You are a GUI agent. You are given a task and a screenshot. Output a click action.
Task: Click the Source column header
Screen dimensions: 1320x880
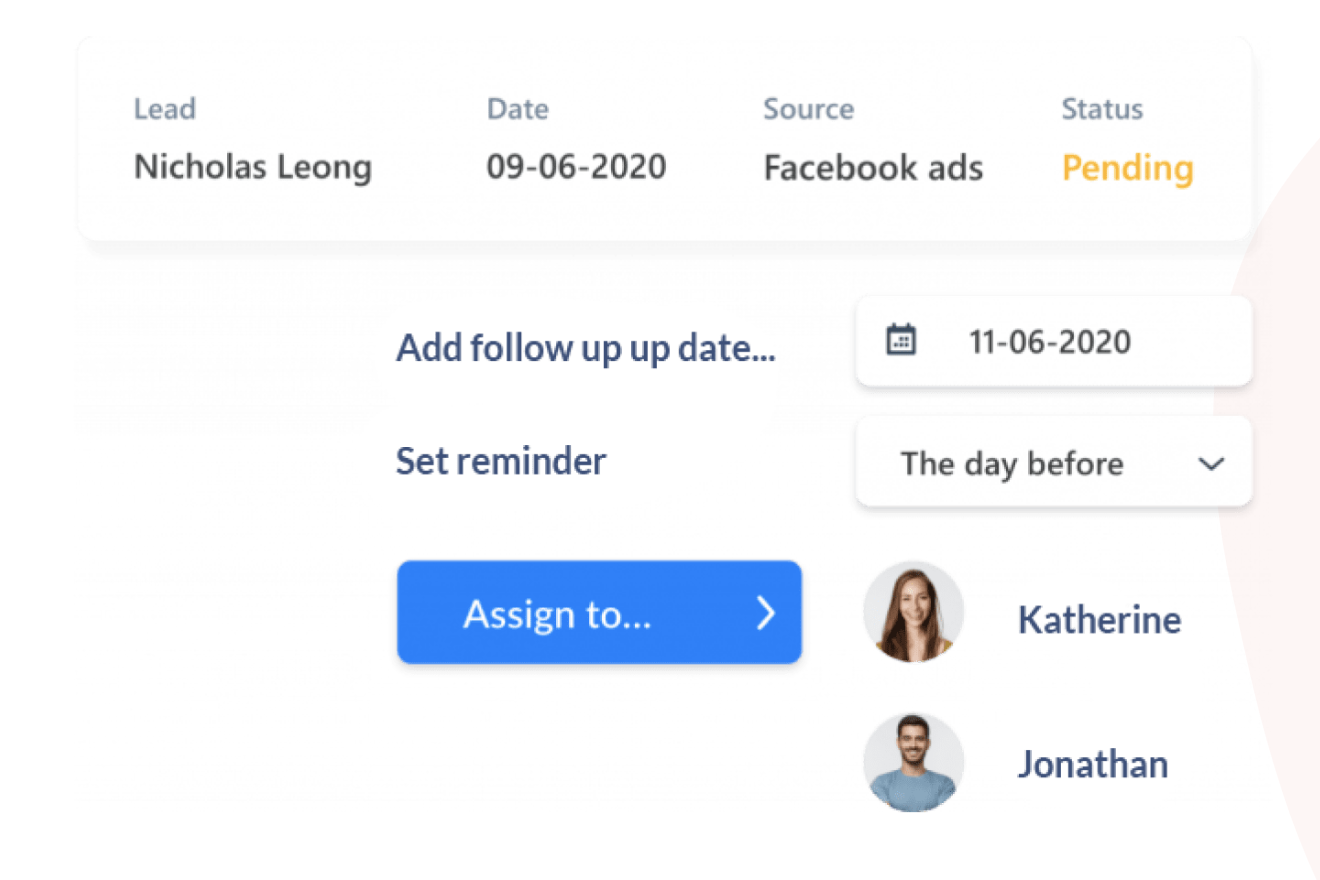pyautogui.click(x=808, y=109)
